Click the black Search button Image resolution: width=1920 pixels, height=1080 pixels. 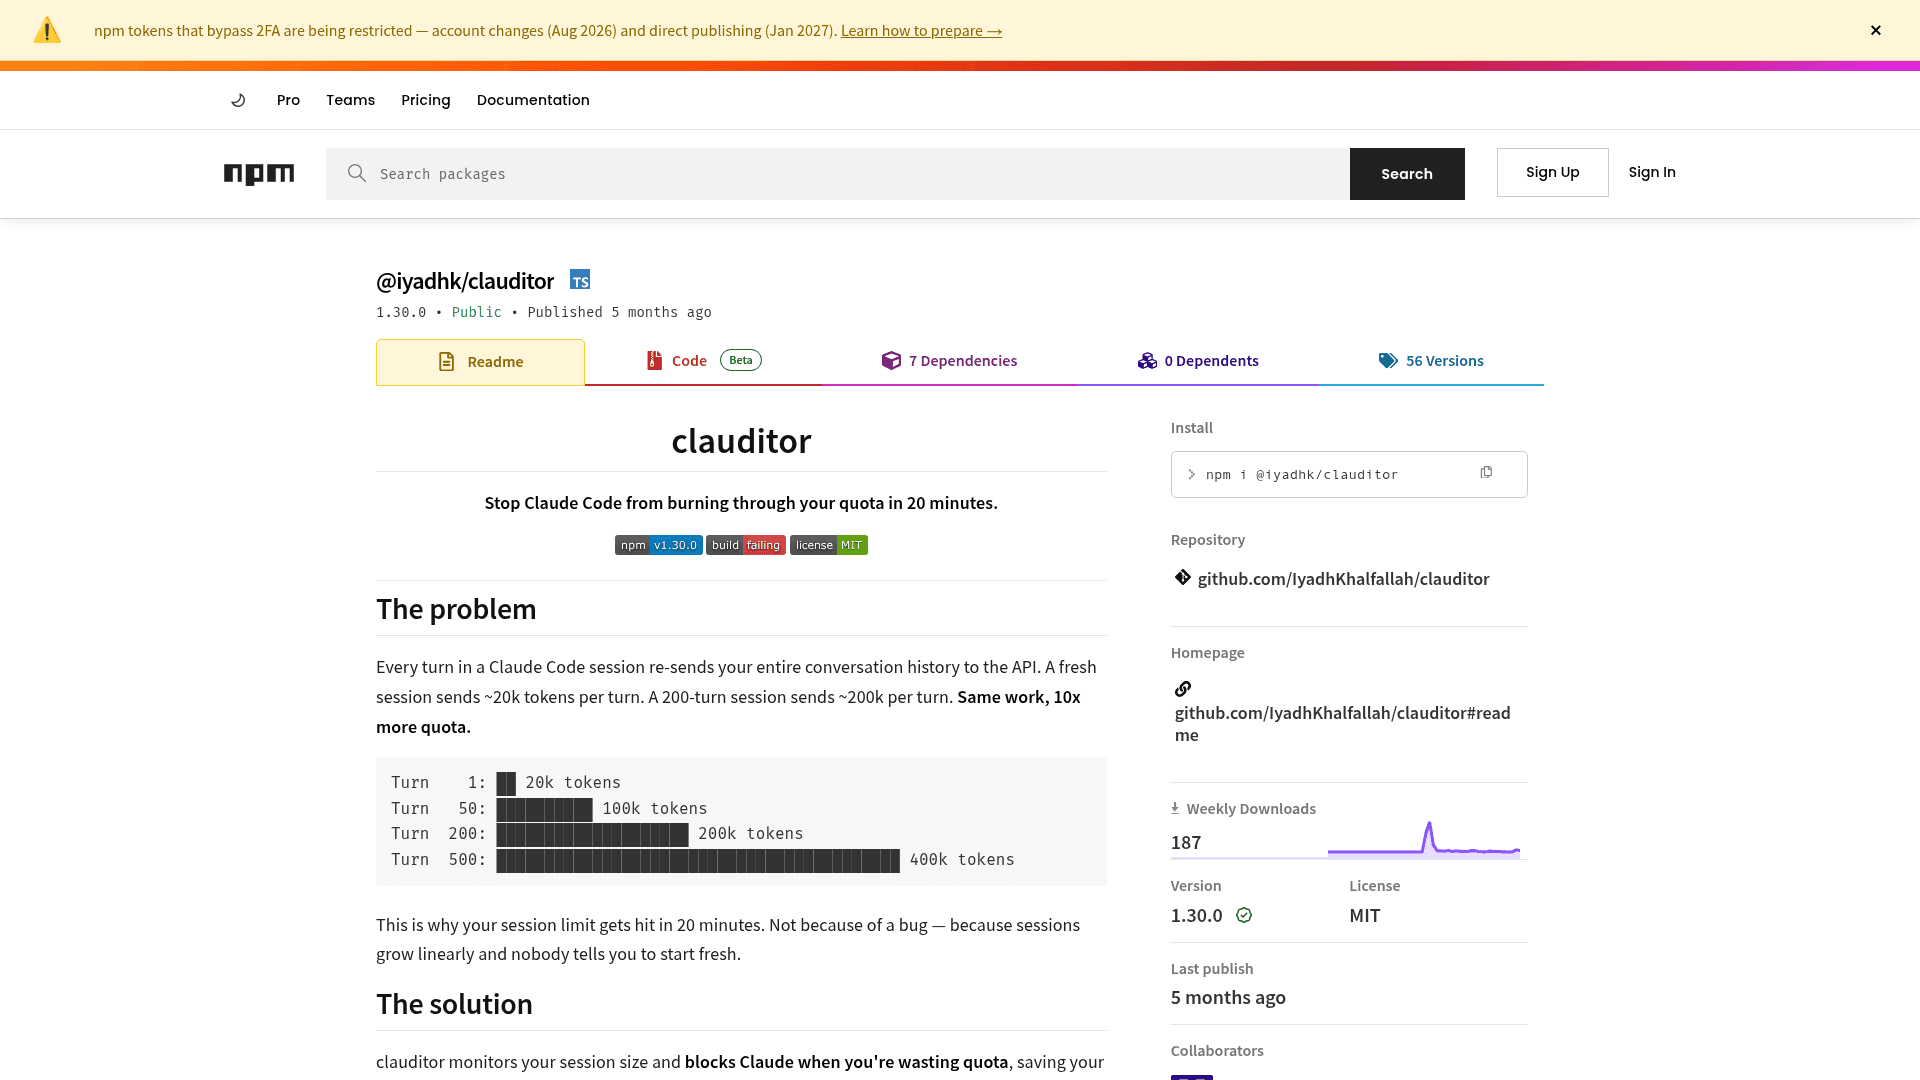(1407, 174)
